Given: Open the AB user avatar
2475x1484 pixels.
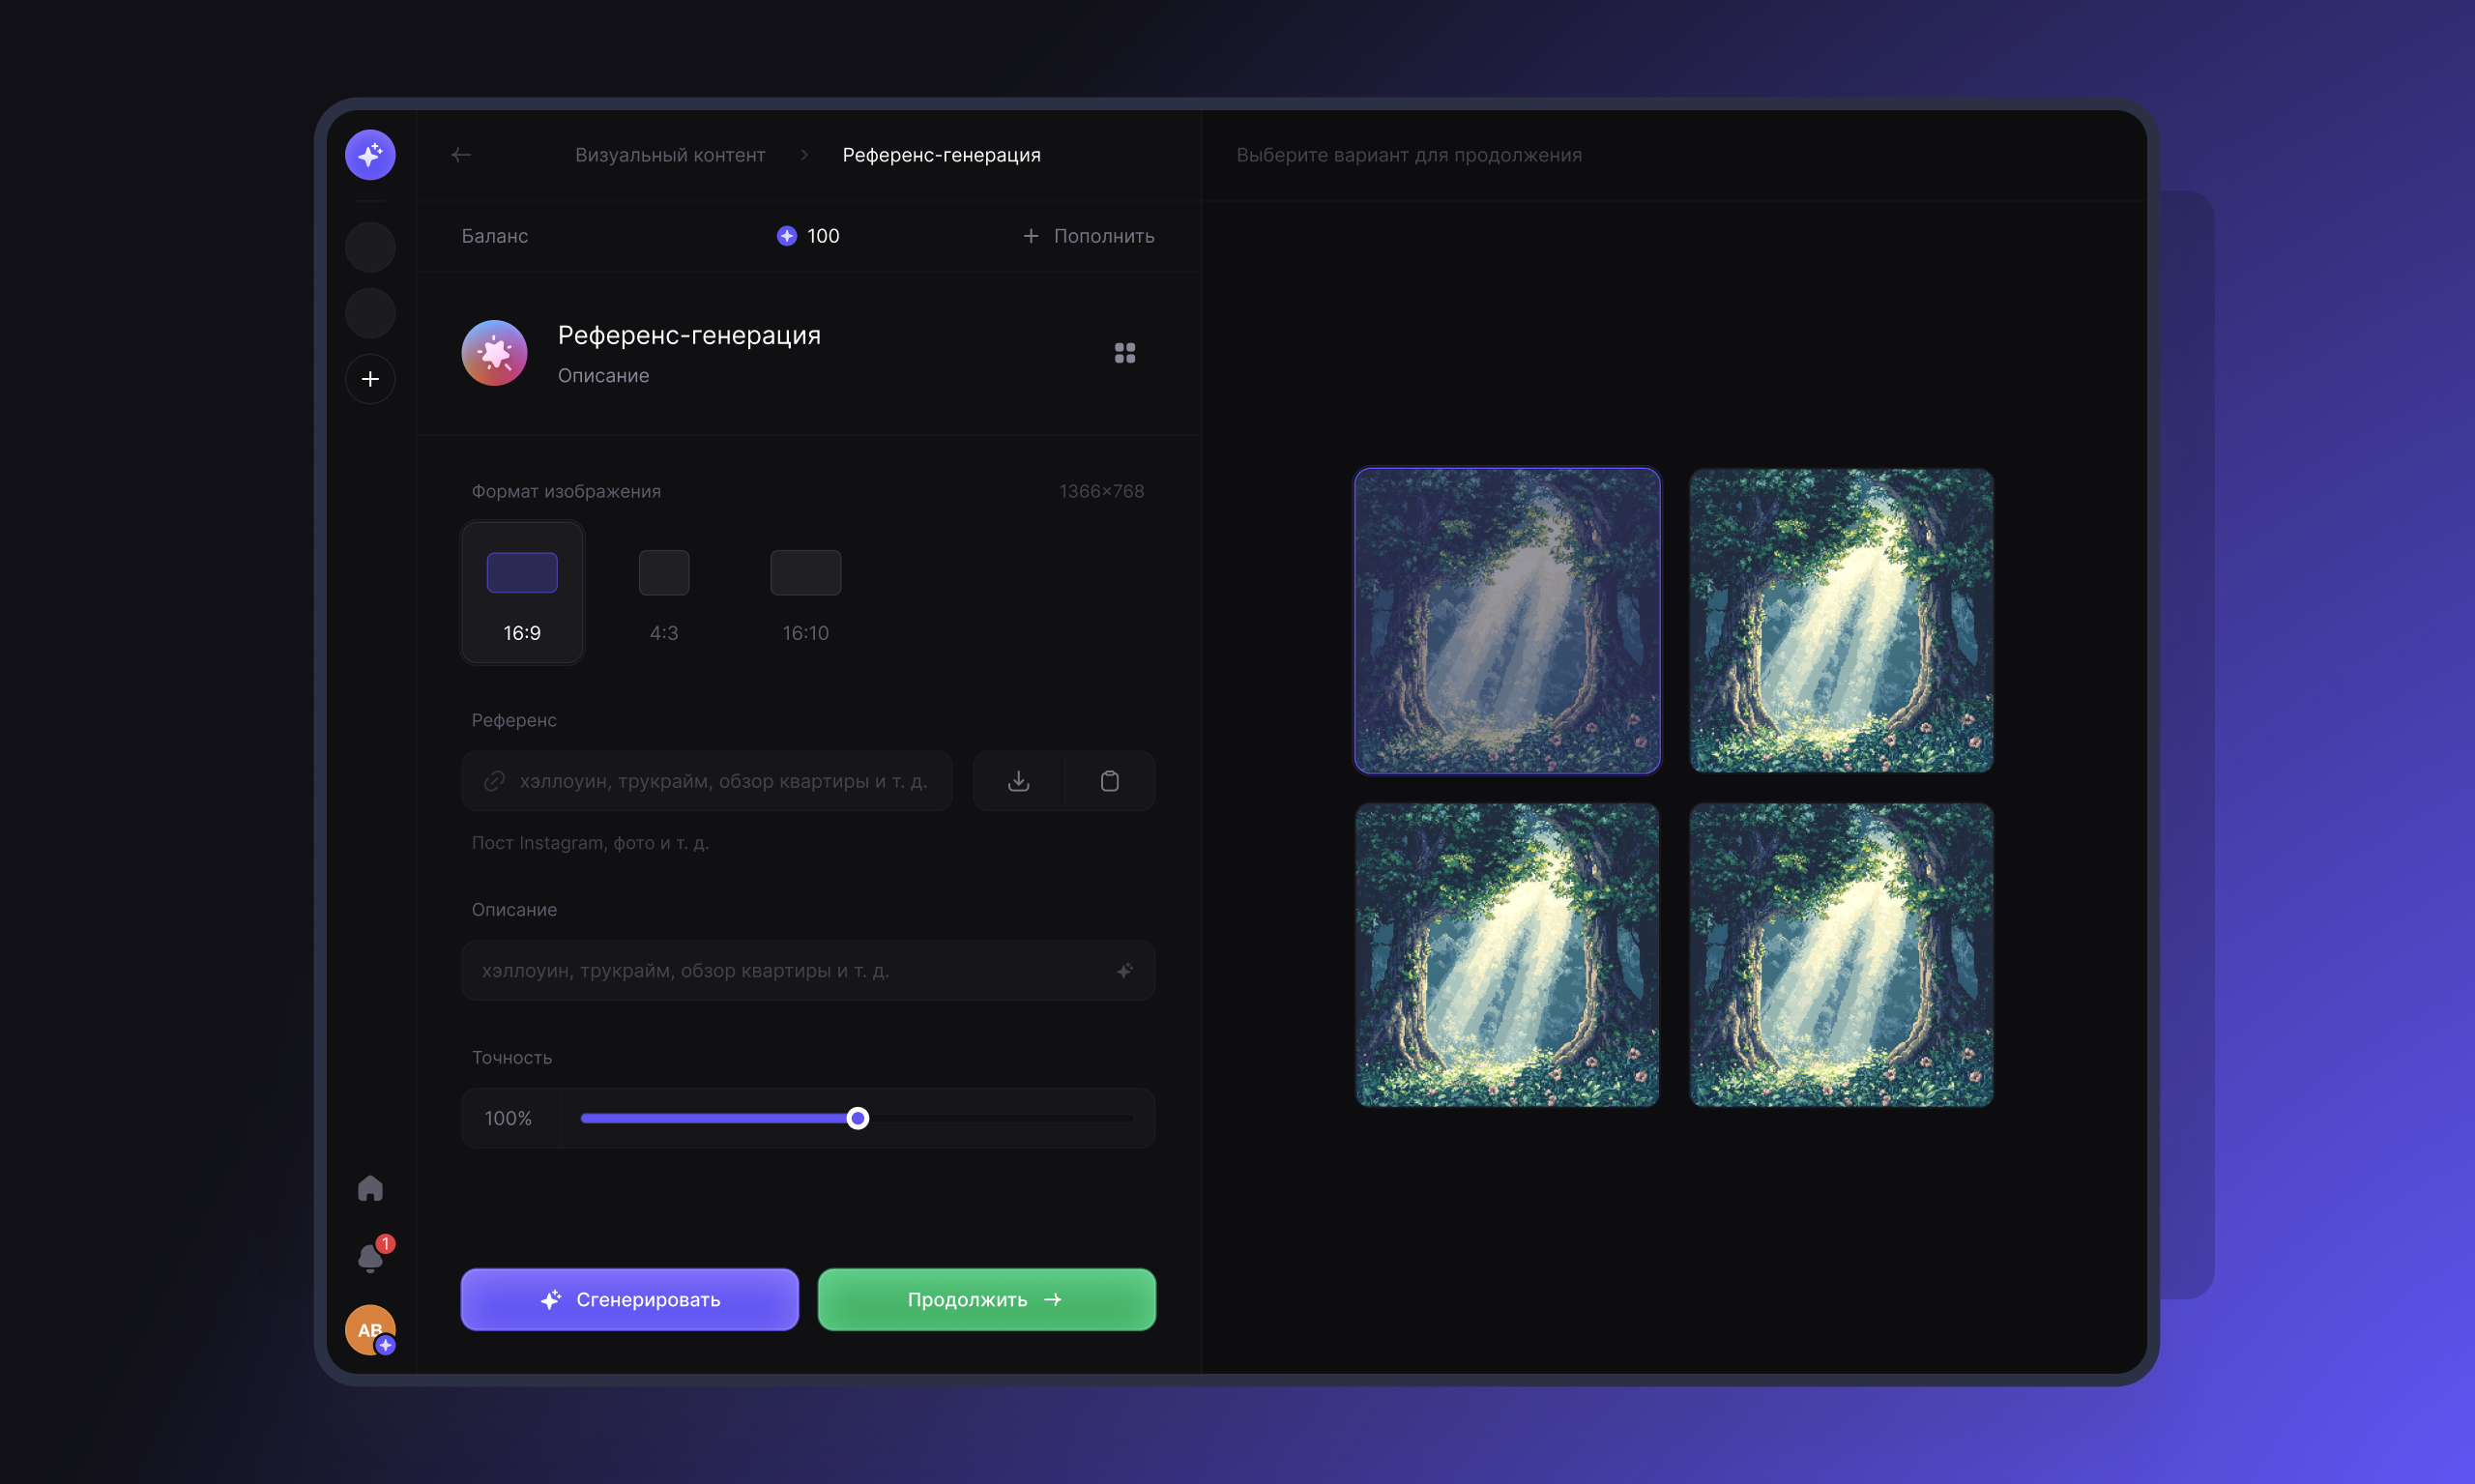Looking at the screenshot, I should click(x=370, y=1329).
